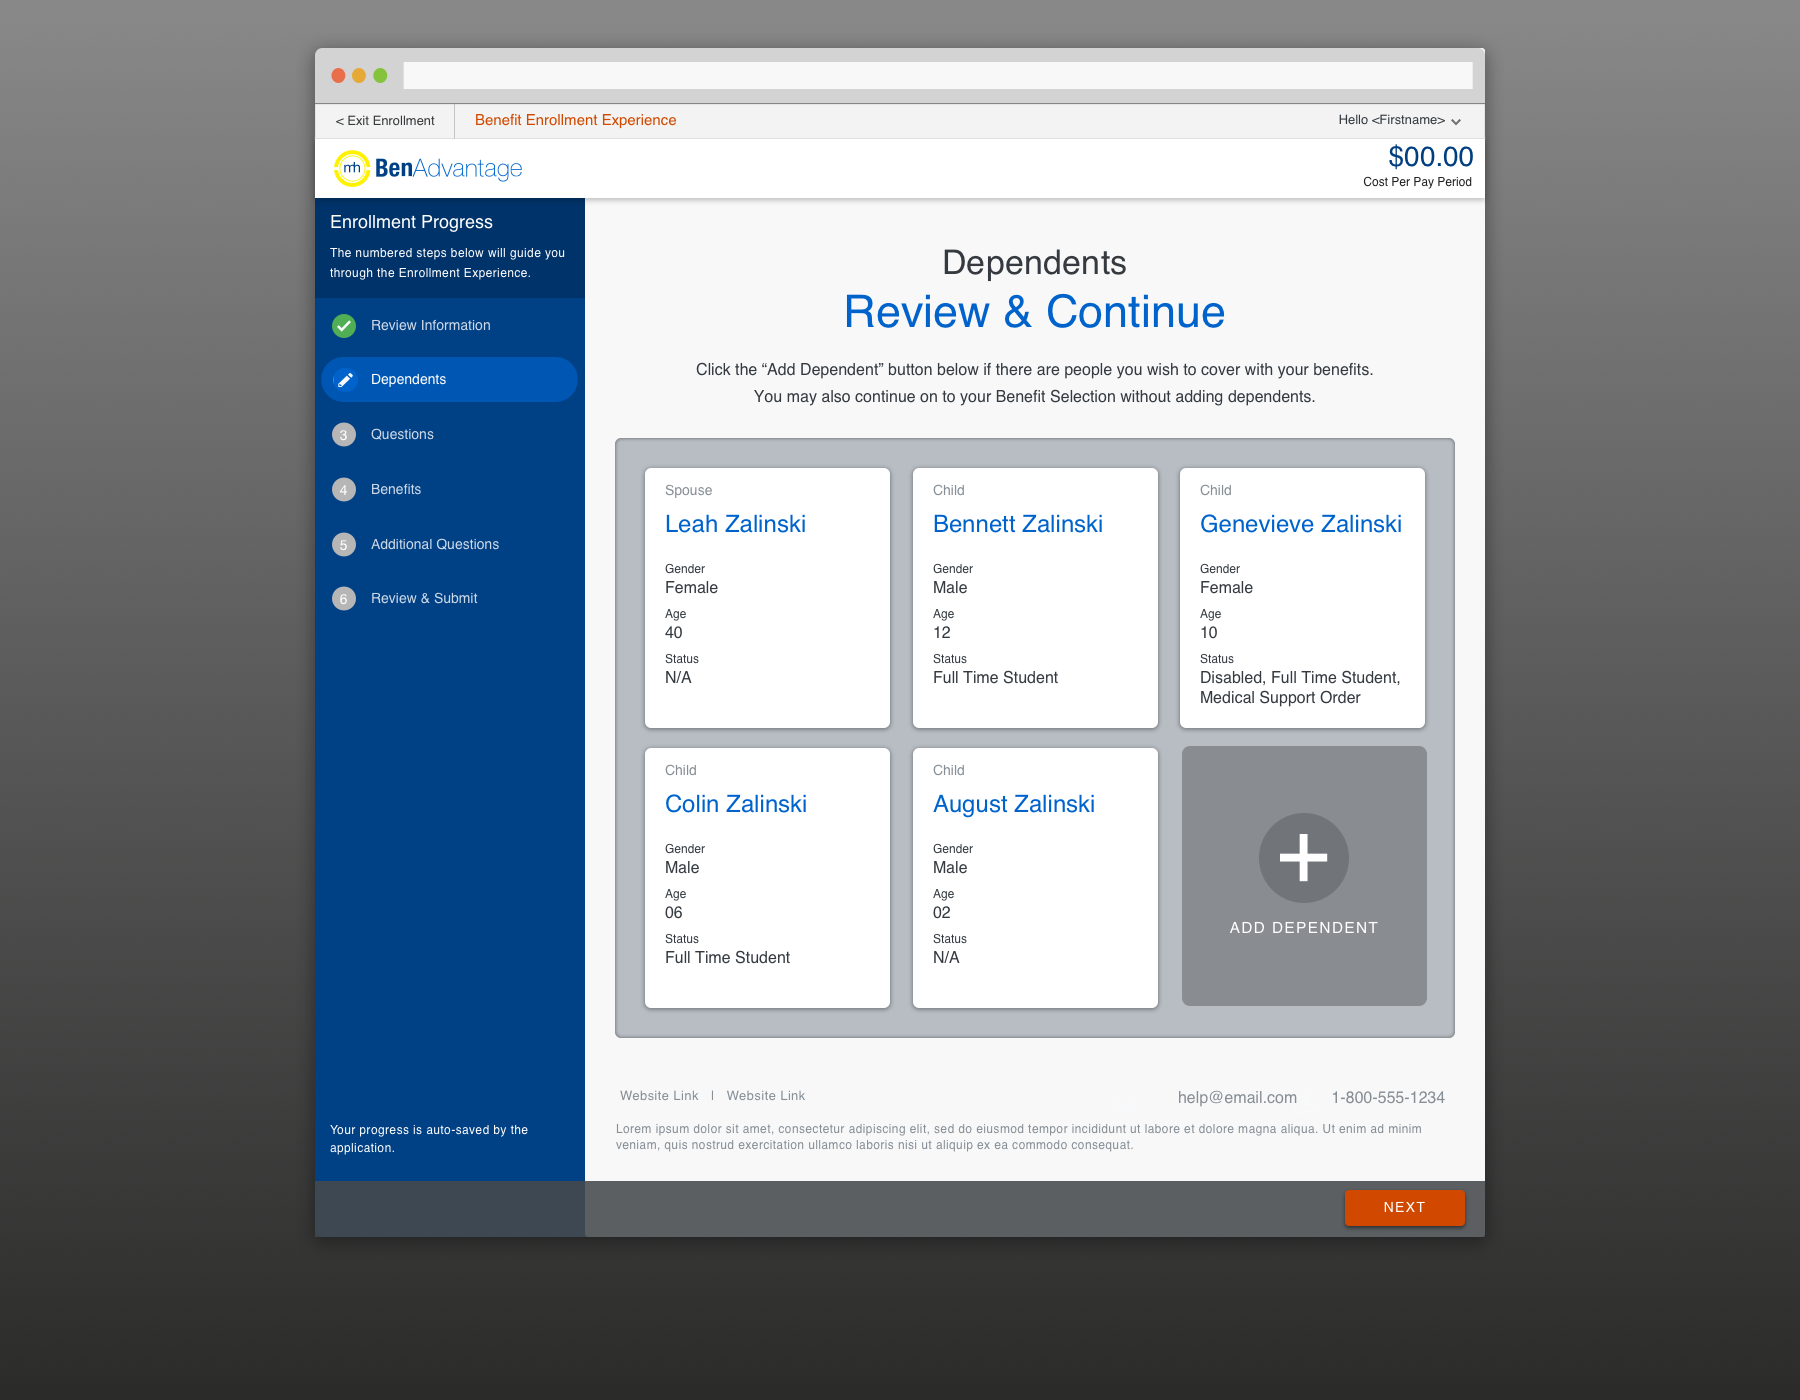Click the $00.00 cost per pay period
This screenshot has height=1400, width=1800.
[1430, 157]
